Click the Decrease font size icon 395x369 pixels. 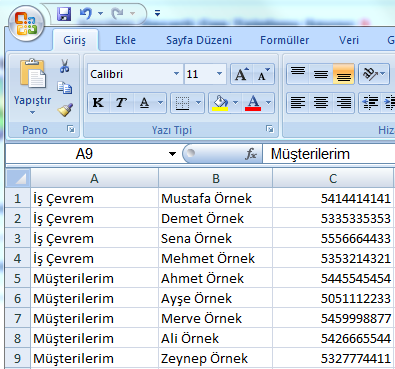pos(263,74)
